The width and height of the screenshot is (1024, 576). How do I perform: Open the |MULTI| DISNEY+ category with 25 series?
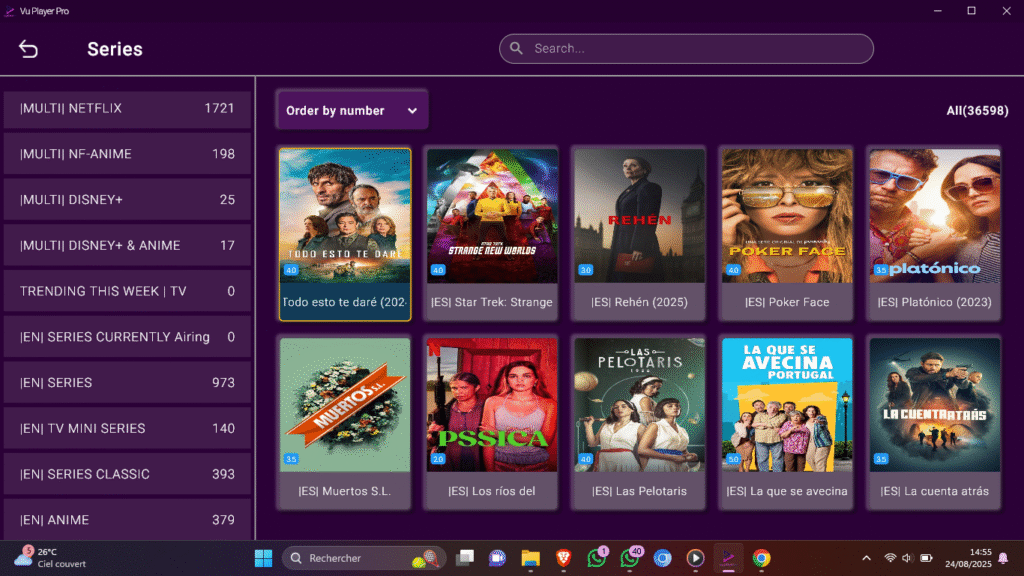tap(127, 200)
